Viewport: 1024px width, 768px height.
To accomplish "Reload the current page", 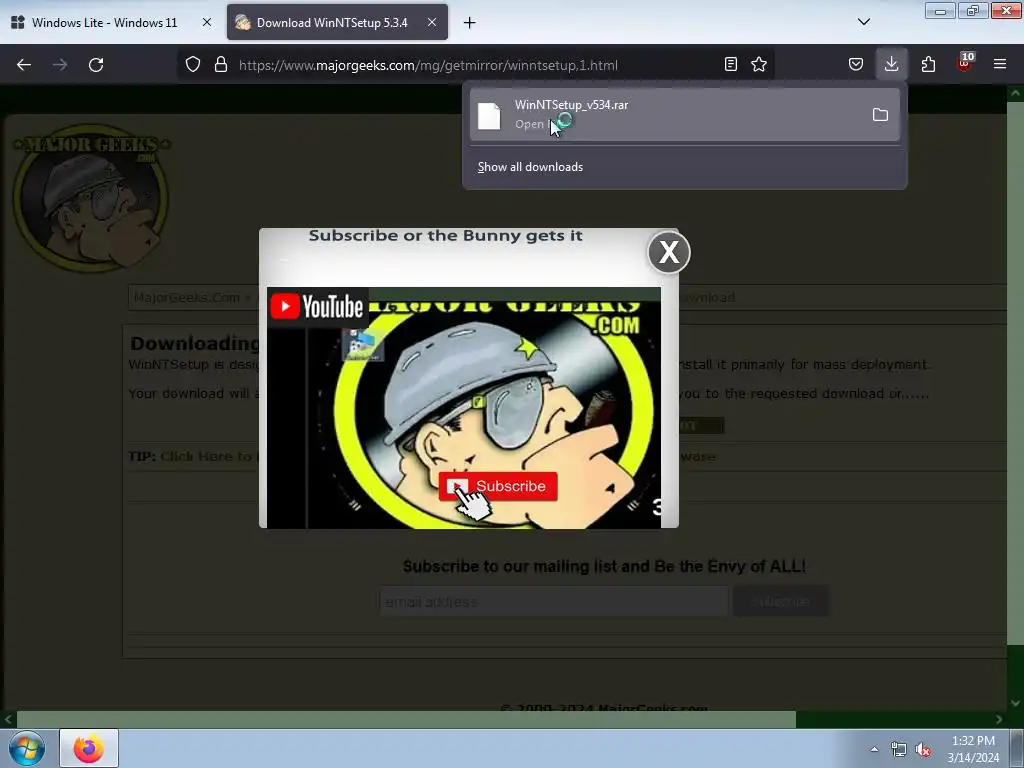I will coord(96,65).
